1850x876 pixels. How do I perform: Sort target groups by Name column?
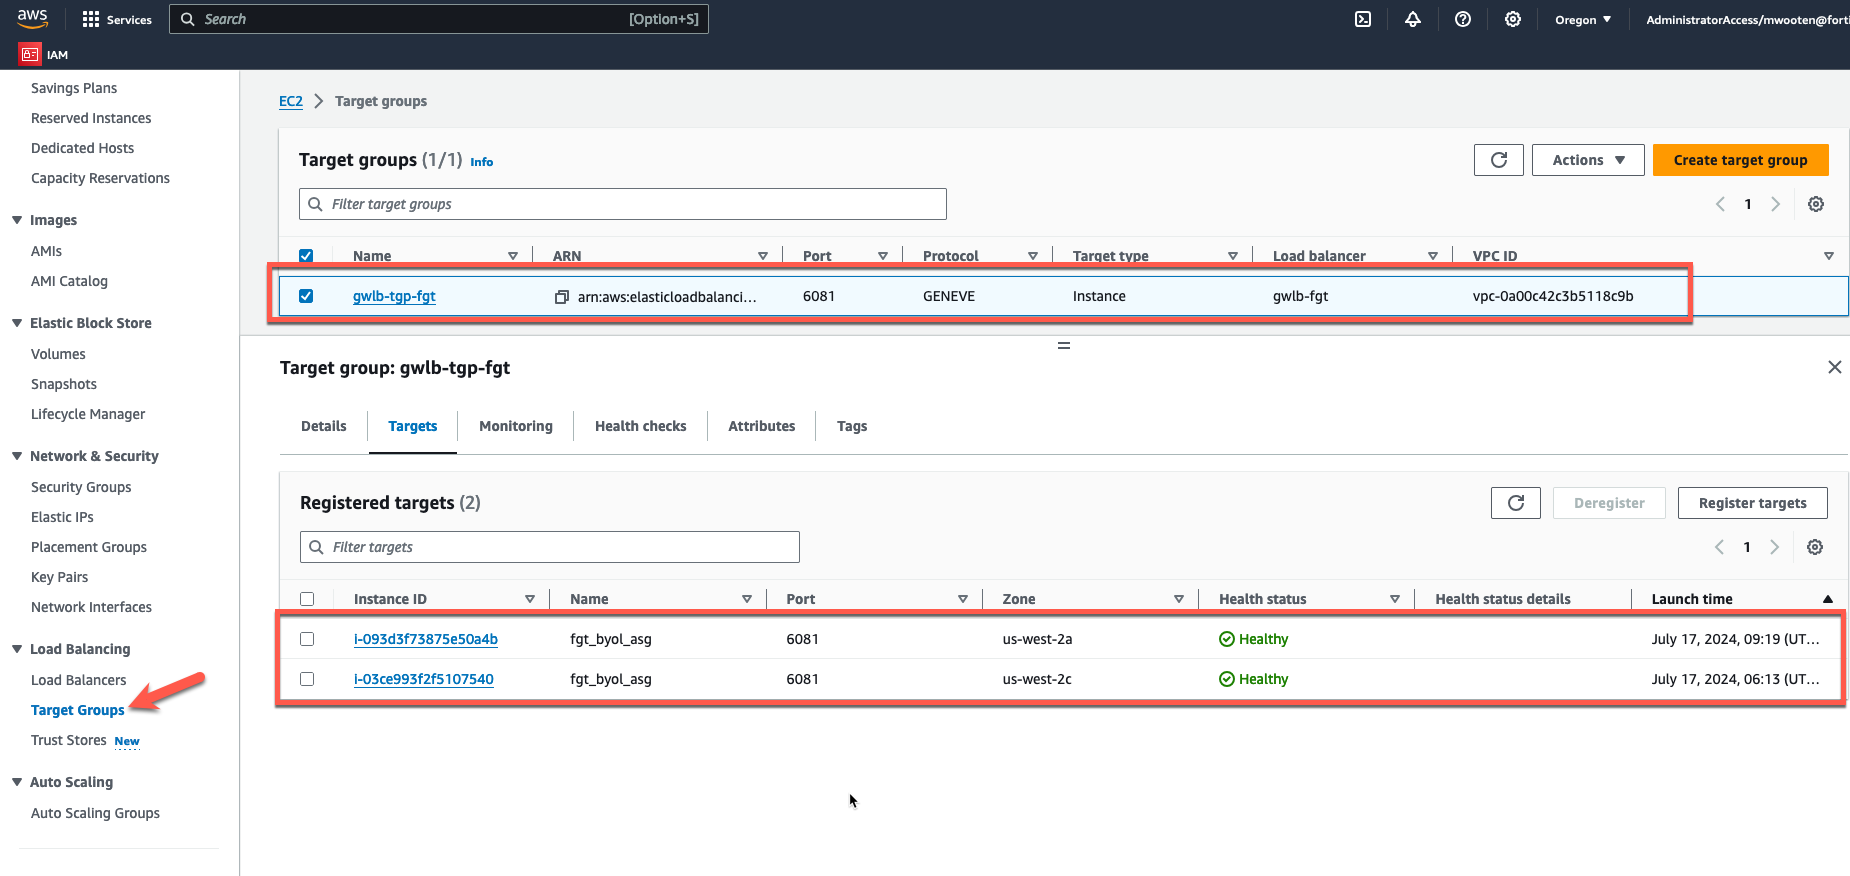click(513, 256)
